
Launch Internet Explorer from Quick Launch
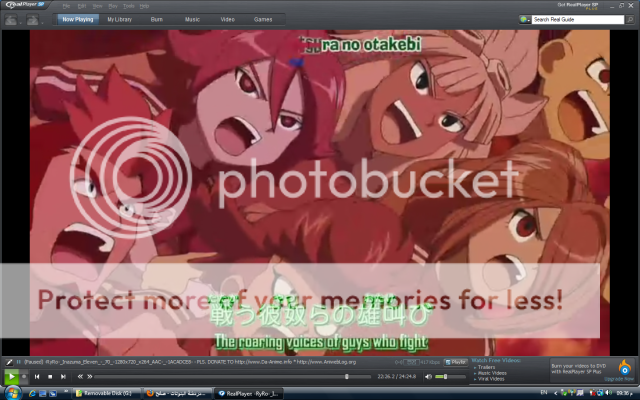click(32, 393)
